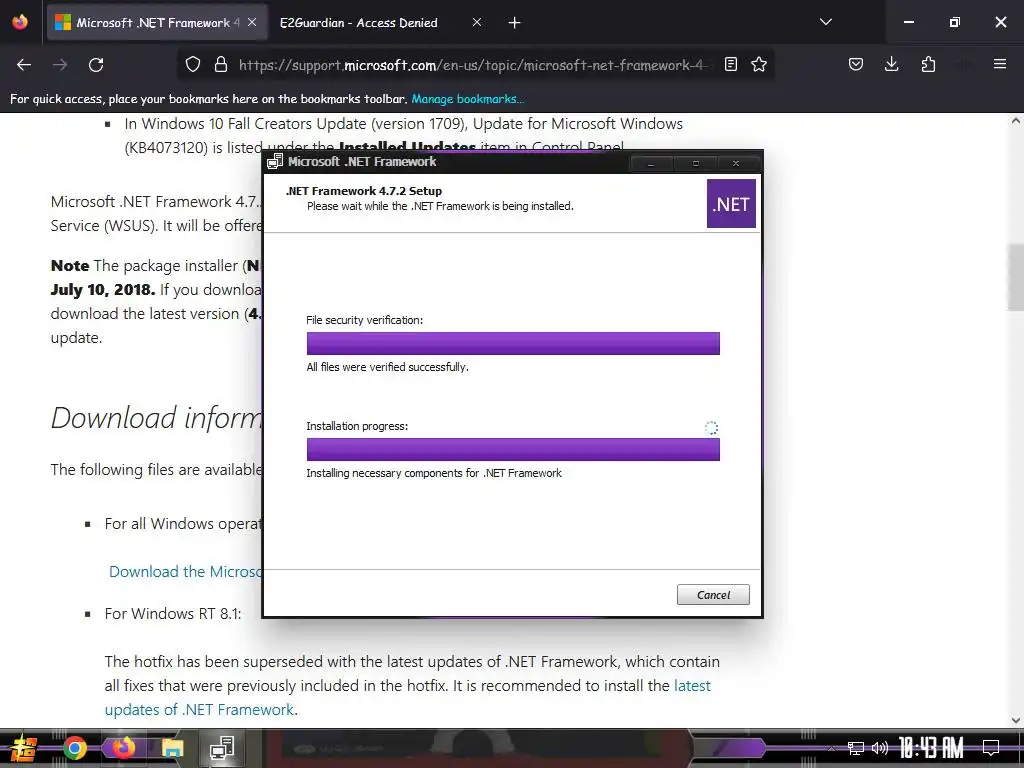Click the 'All files were verified successfully.' text

(387, 367)
